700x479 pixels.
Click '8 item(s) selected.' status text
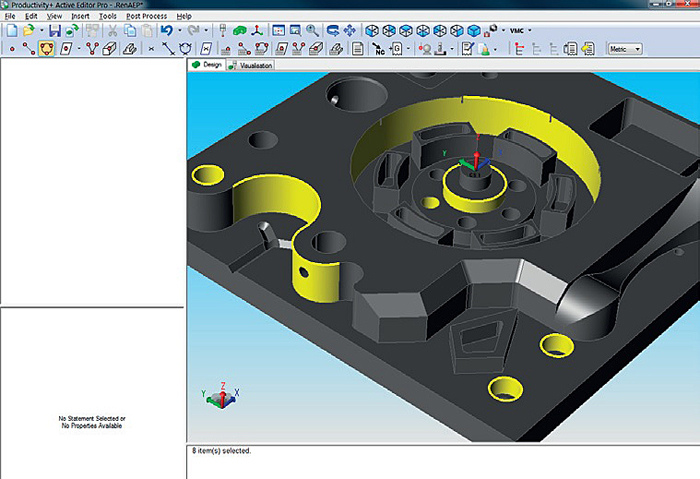coord(221,451)
